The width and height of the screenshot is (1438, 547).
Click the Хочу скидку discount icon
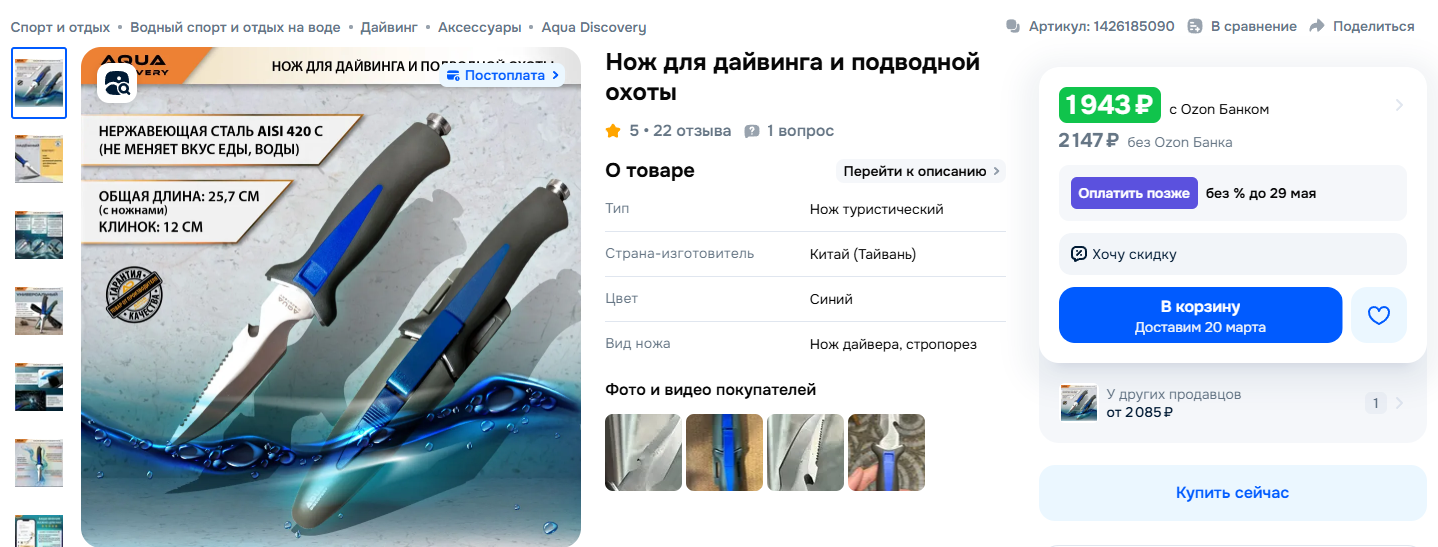pos(1079,254)
